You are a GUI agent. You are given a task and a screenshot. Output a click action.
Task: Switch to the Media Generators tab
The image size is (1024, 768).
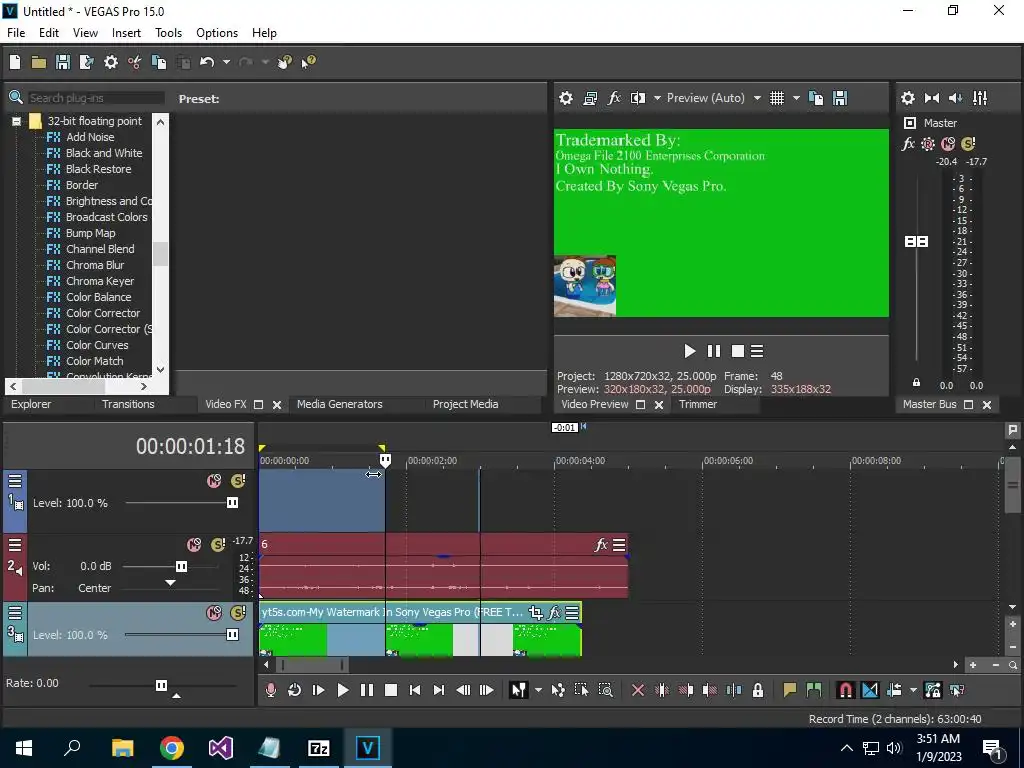(x=340, y=404)
